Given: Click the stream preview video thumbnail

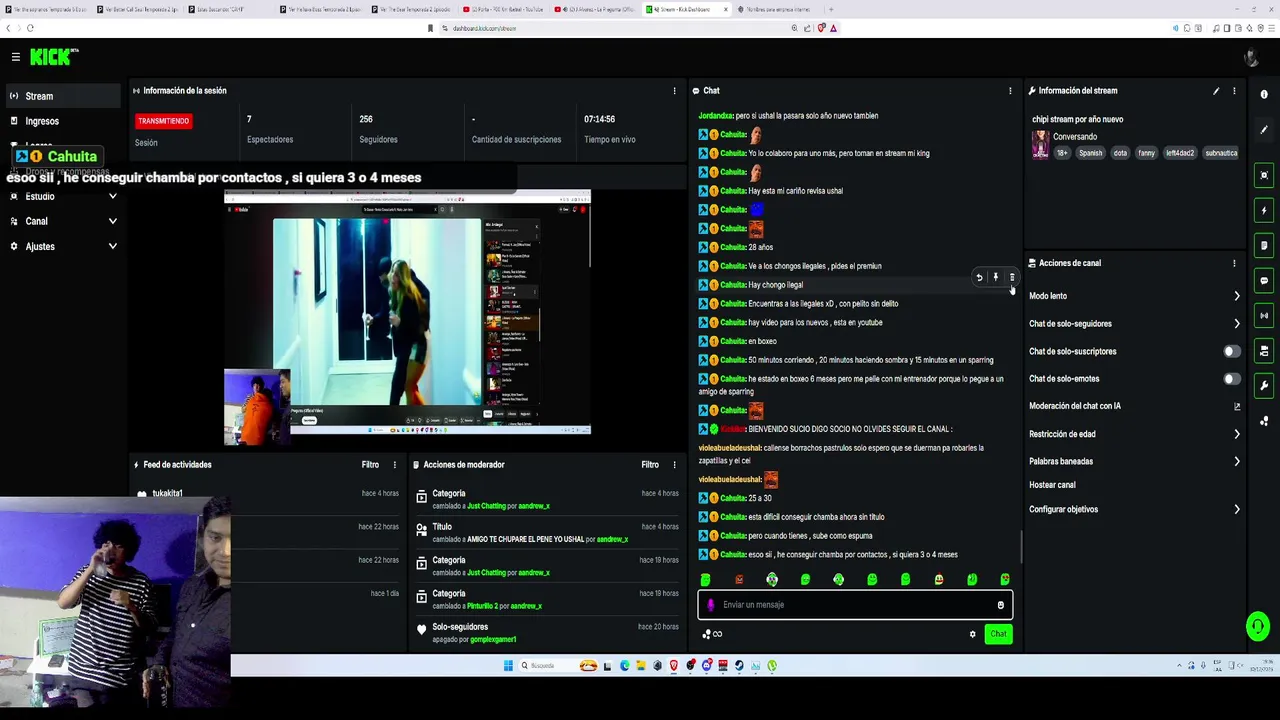Looking at the screenshot, I should (407, 312).
